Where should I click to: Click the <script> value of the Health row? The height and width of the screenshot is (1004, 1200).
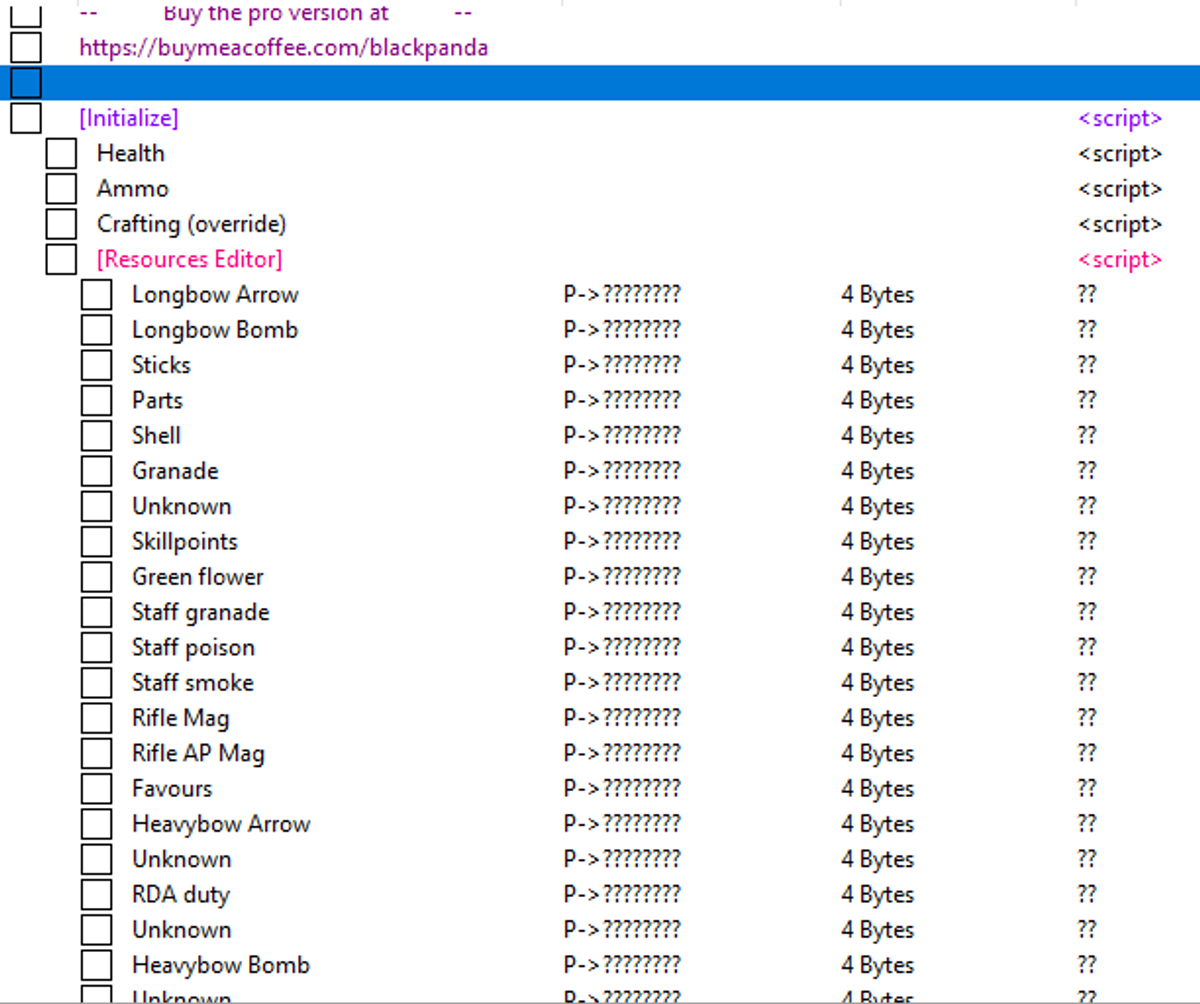1119,154
